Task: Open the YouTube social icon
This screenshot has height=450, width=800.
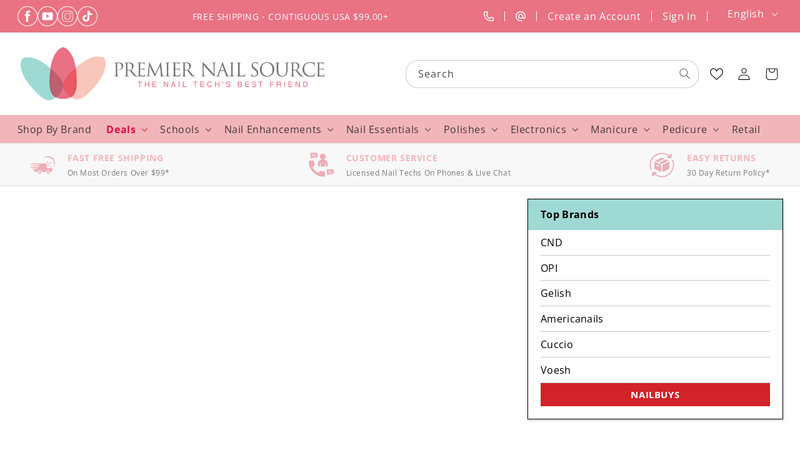Action: click(47, 16)
